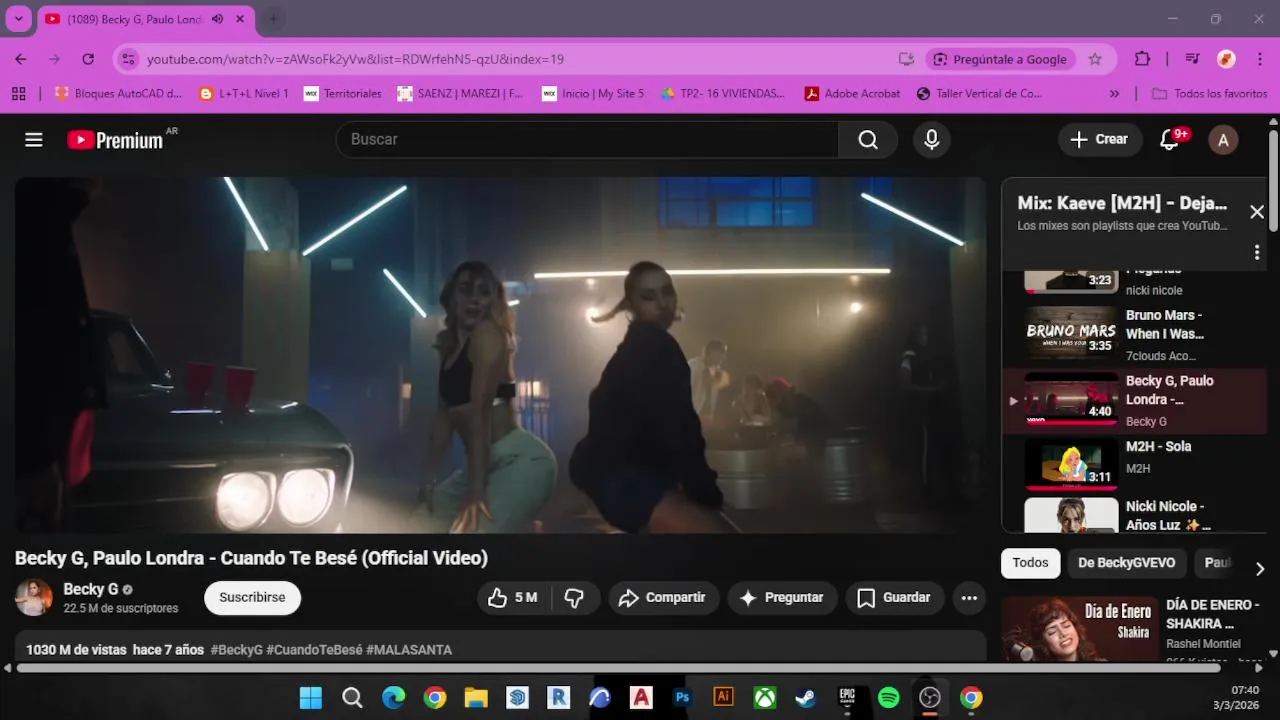1280x720 pixels.
Task: Click Pregúntale a Google in address bar
Action: [x=1000, y=59]
